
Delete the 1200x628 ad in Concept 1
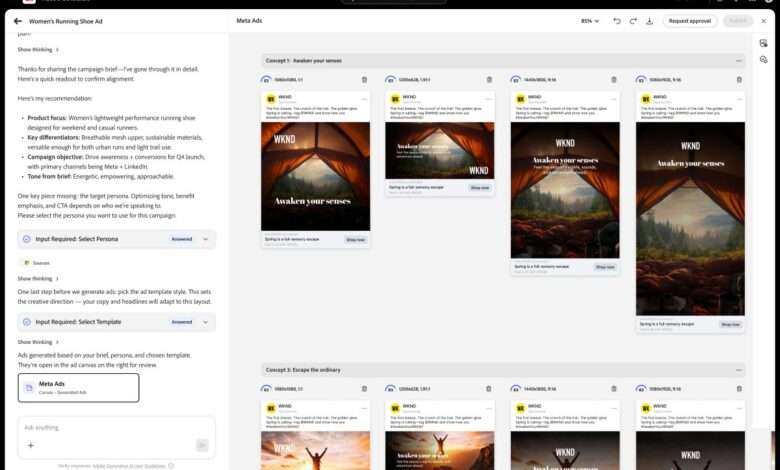point(489,80)
